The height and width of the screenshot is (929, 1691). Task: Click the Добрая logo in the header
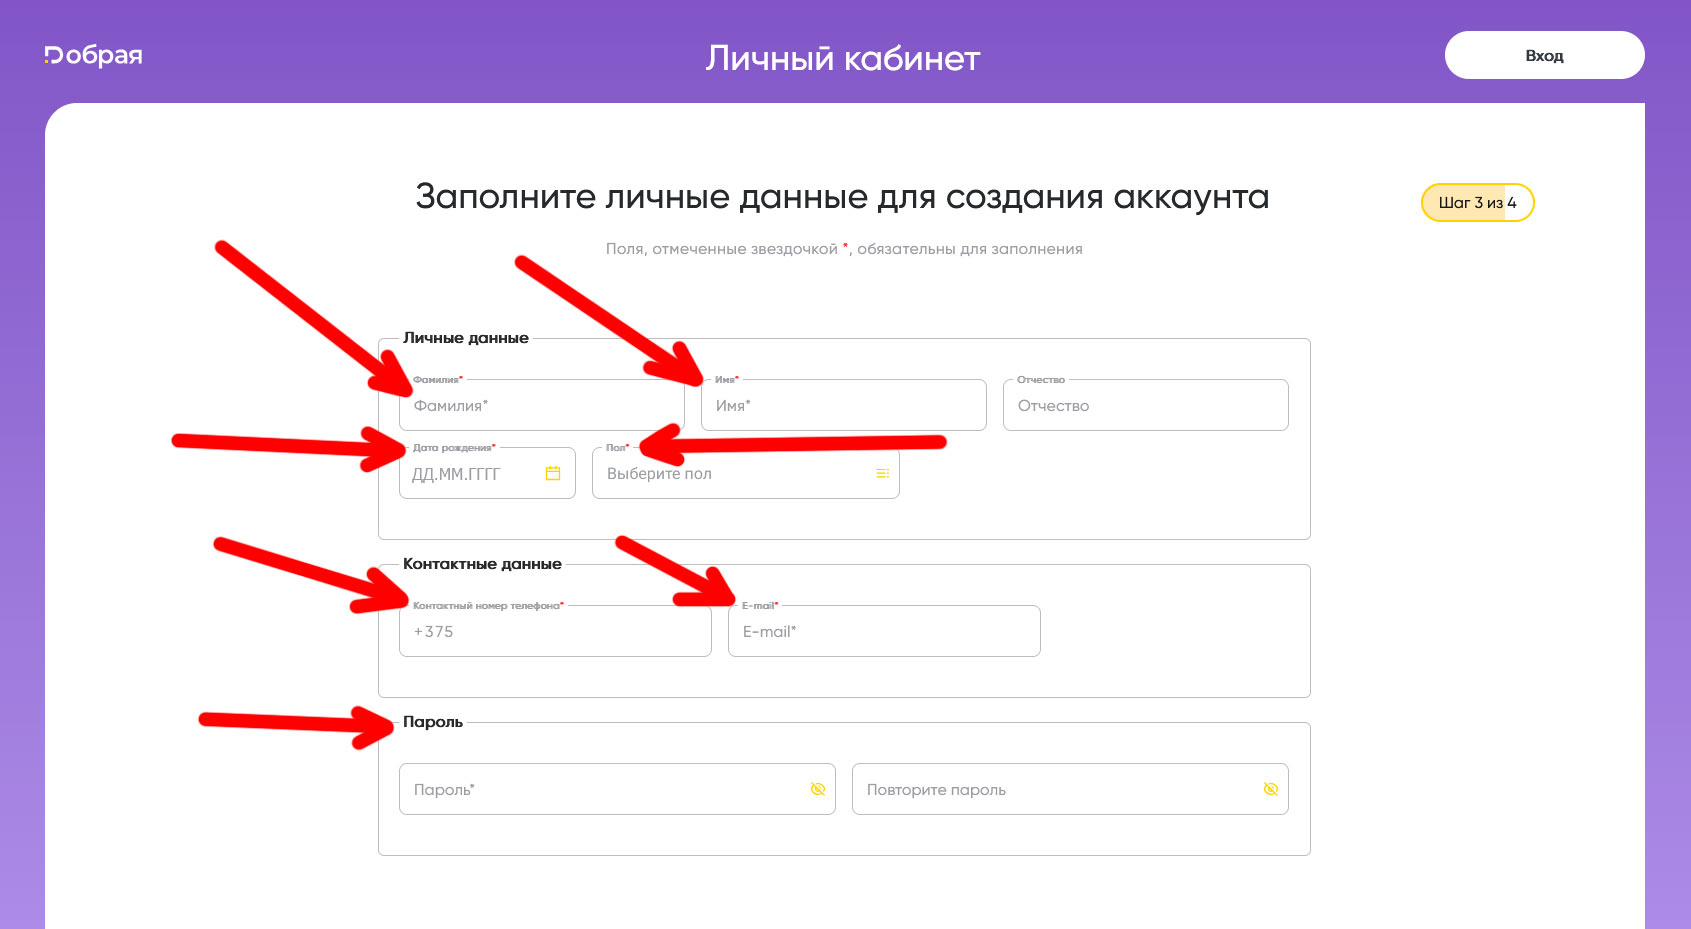pos(92,55)
